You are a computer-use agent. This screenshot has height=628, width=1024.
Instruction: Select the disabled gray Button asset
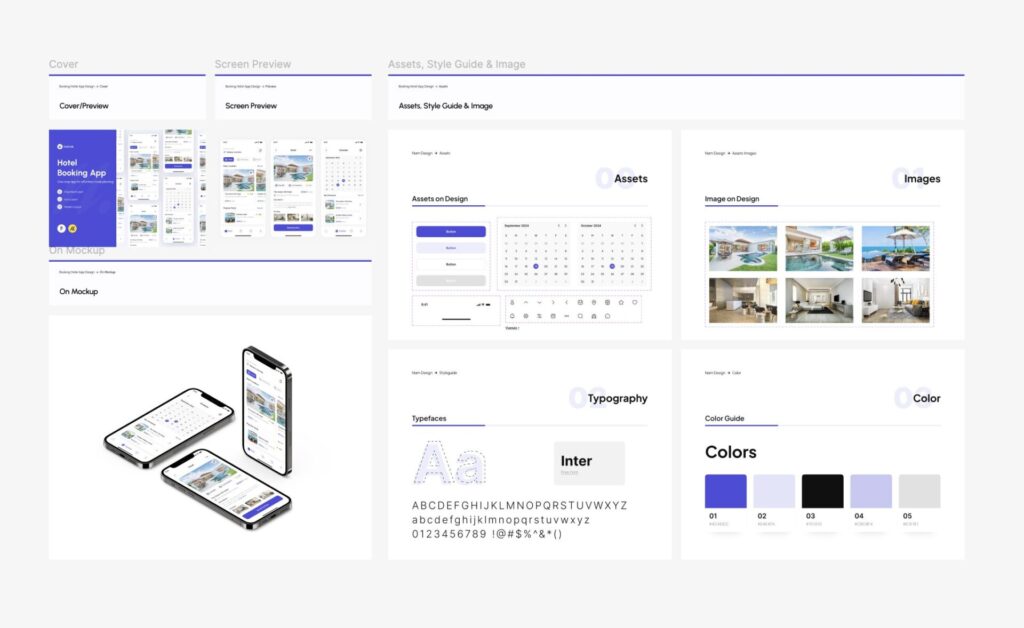point(450,281)
